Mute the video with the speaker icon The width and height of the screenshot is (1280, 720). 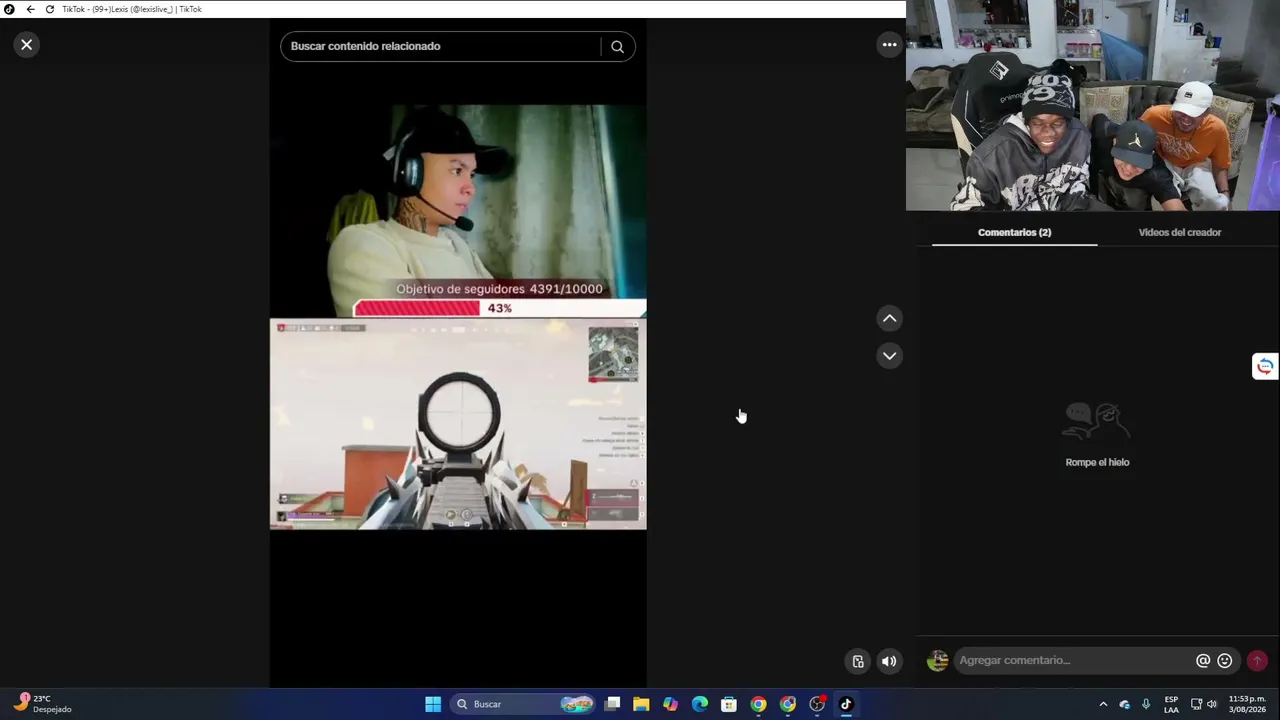coord(889,661)
